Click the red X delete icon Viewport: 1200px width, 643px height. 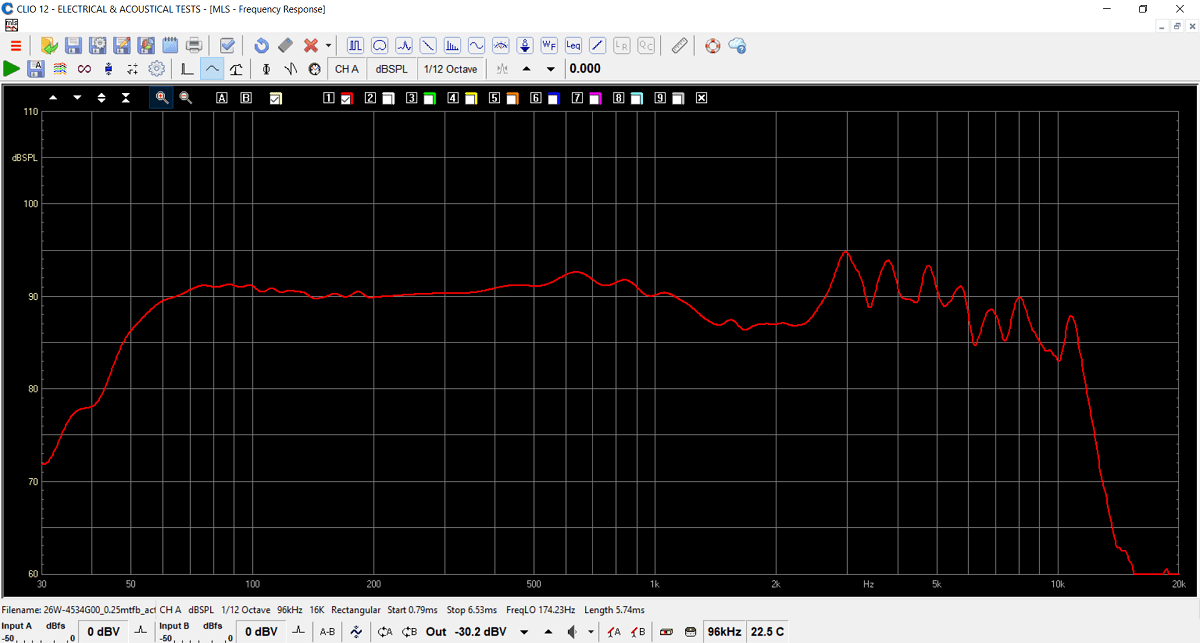[x=310, y=46]
